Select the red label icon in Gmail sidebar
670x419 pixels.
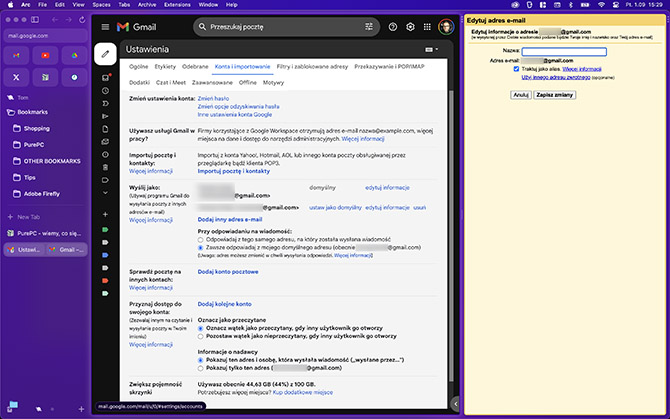pyautogui.click(x=105, y=281)
